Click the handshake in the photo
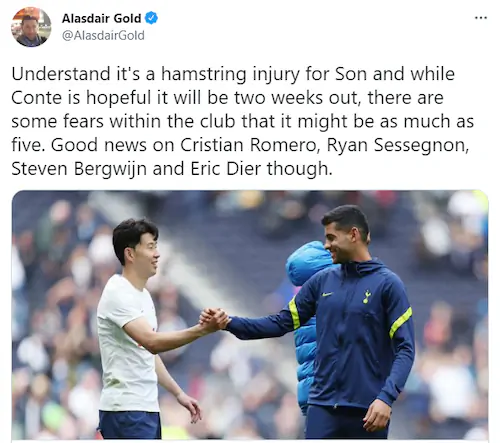This screenshot has width=500, height=443. coord(215,320)
